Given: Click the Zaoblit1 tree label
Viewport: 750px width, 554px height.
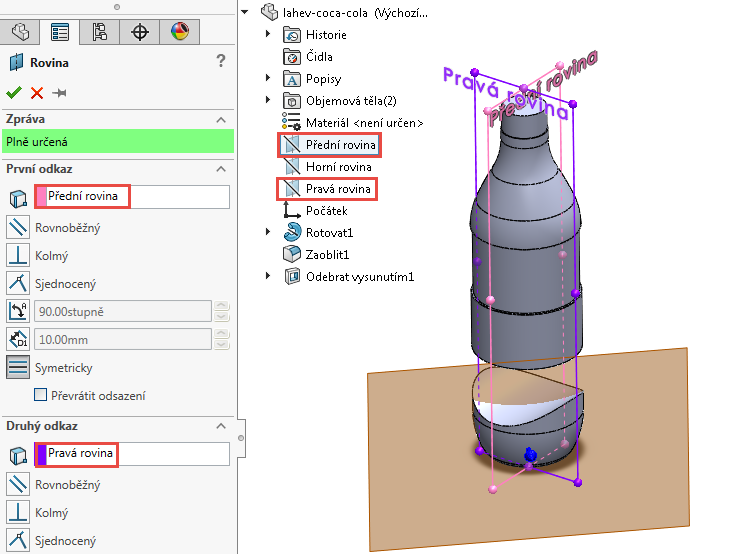Looking at the screenshot, I should (328, 255).
